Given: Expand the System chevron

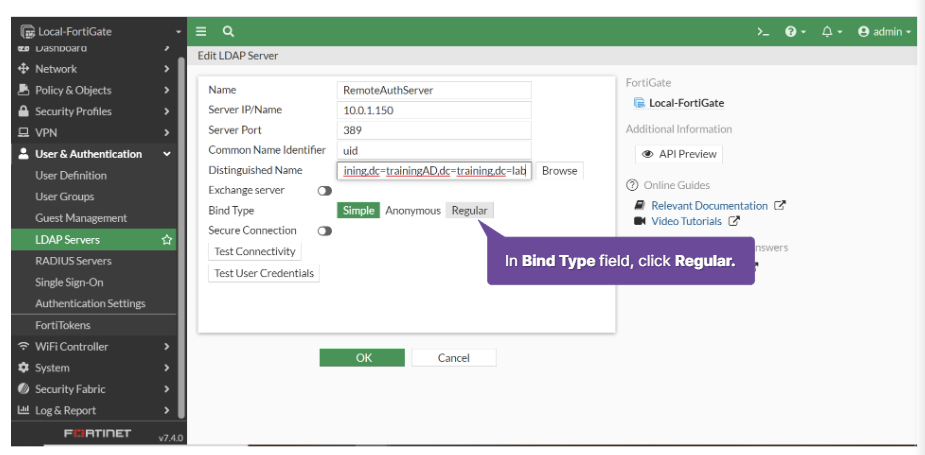Looking at the screenshot, I should tap(167, 367).
